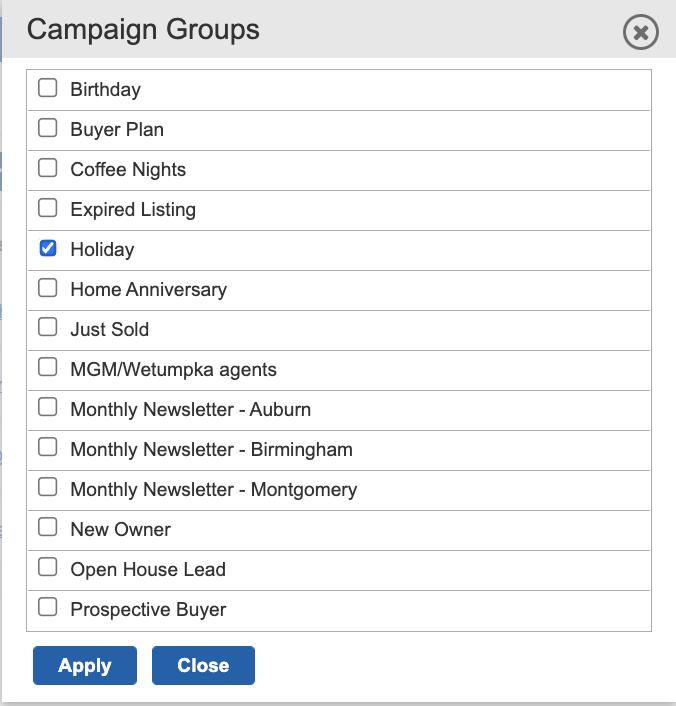The image size is (676, 706).
Task: Tick the Coffee Nights checkbox
Action: (47, 168)
